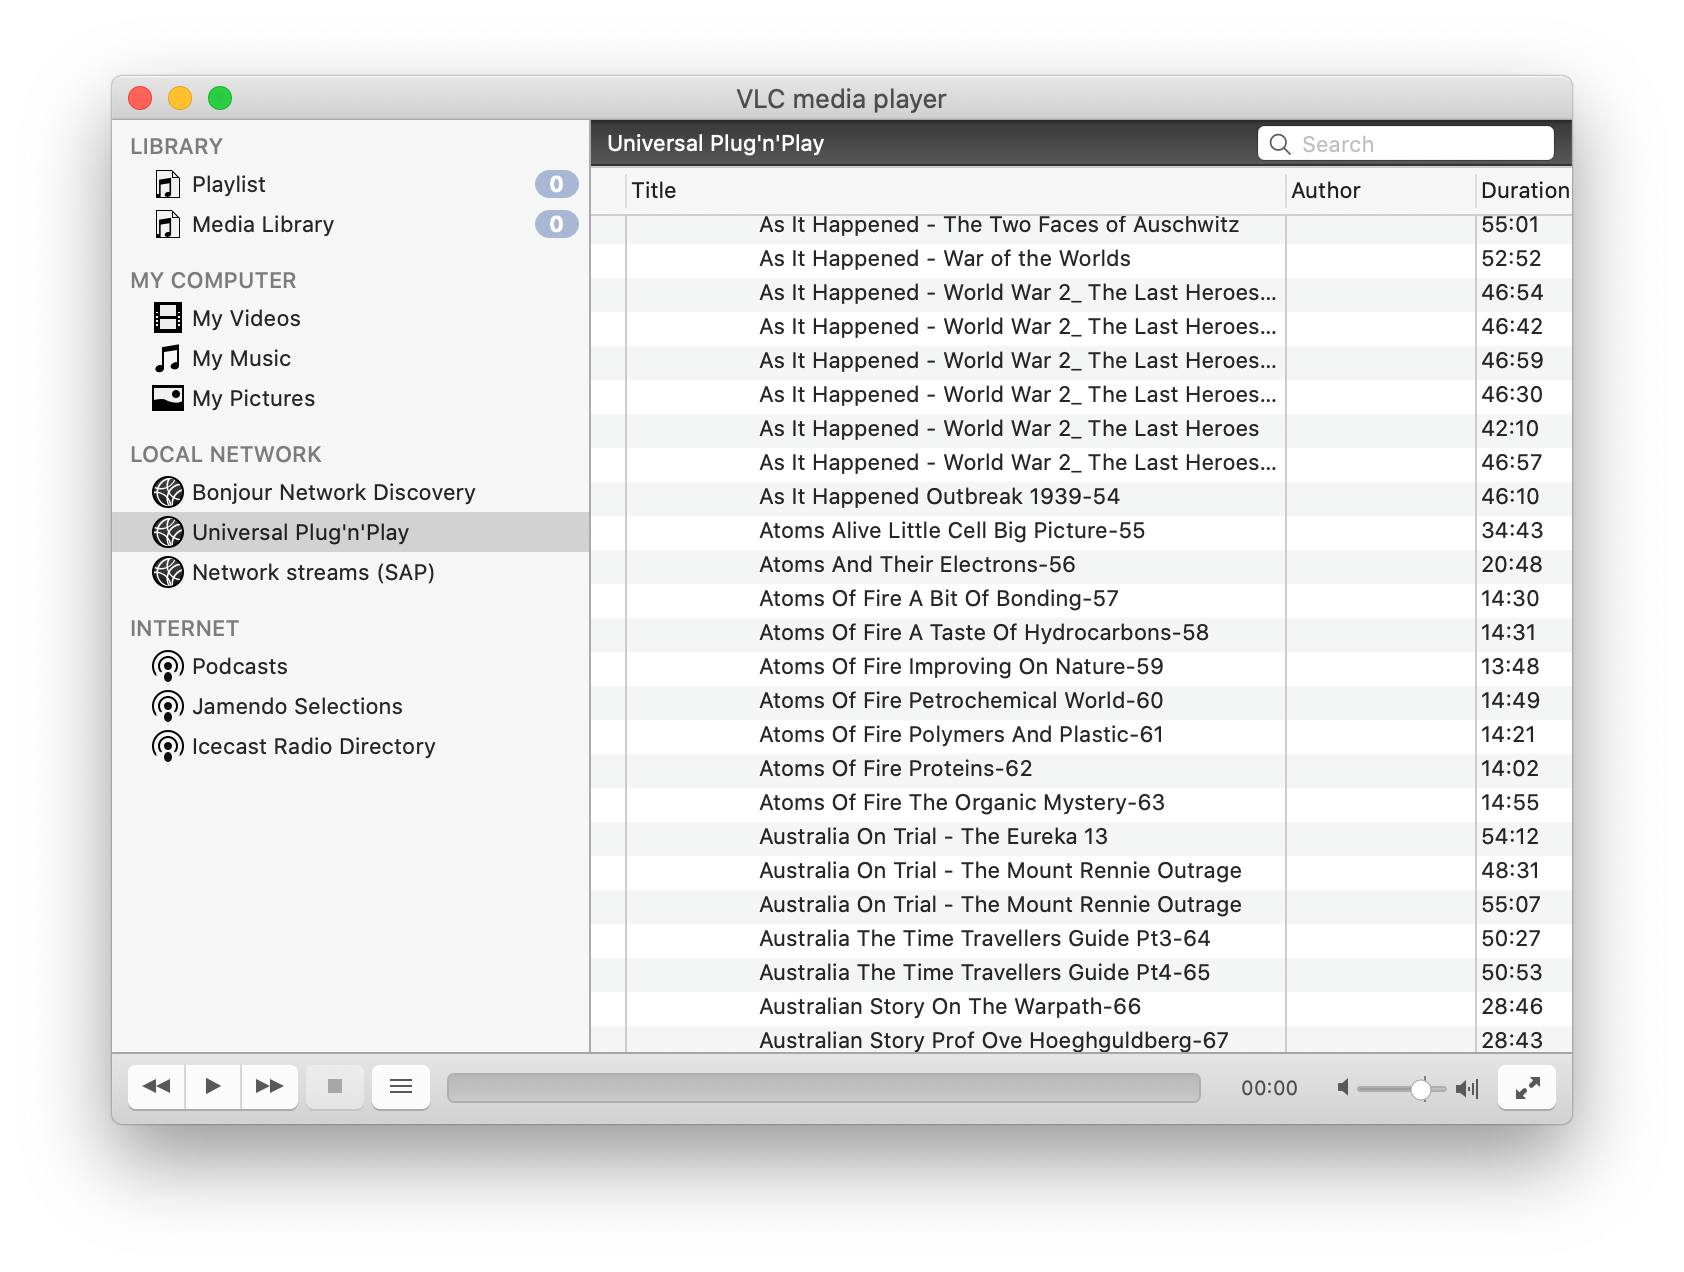Adjust the volume slider knob
Image resolution: width=1684 pixels, height=1272 pixels.
point(1420,1089)
